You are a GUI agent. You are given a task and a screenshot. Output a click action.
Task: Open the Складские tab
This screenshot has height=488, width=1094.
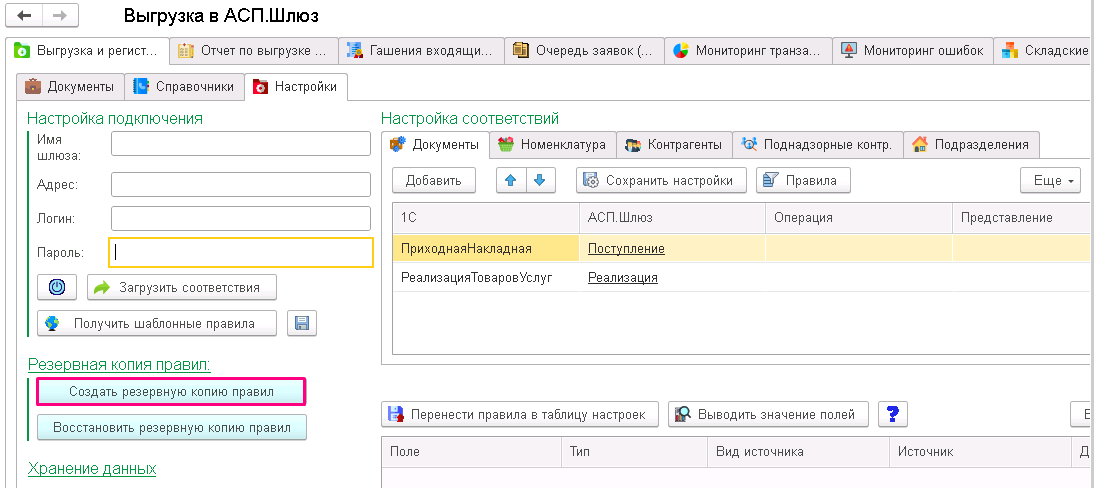pyautogui.click(x=1044, y=51)
